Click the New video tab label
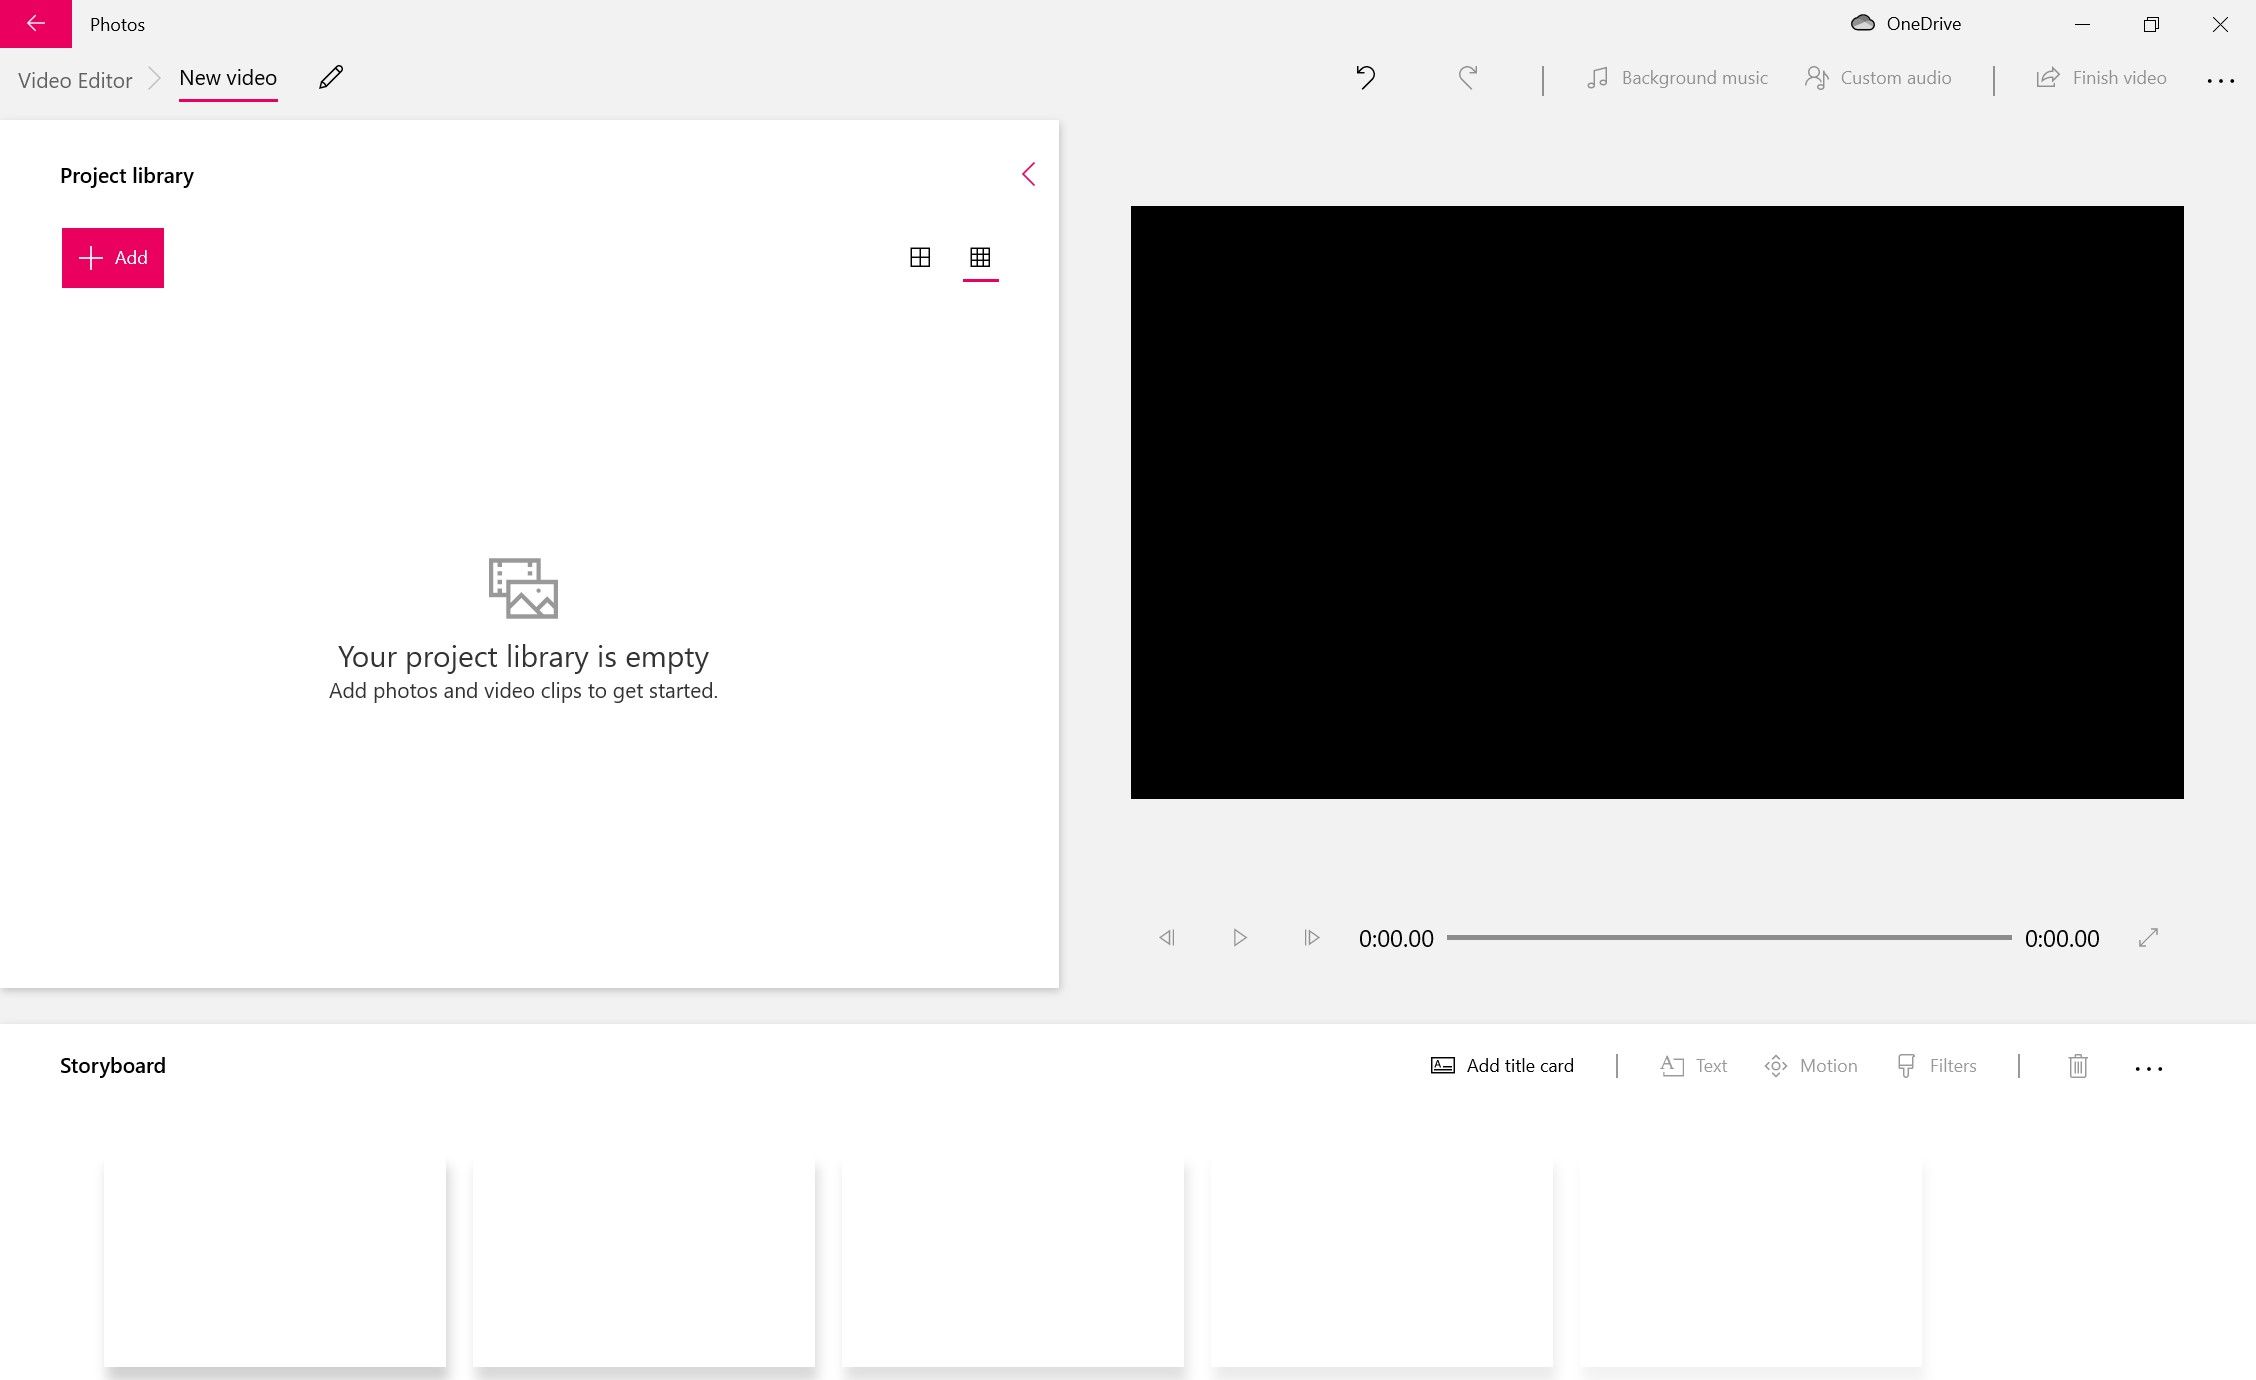The image size is (2256, 1380). point(226,76)
